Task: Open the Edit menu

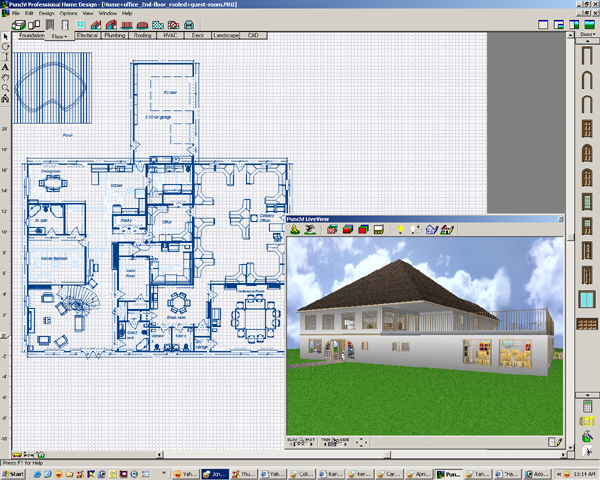Action: click(29, 13)
